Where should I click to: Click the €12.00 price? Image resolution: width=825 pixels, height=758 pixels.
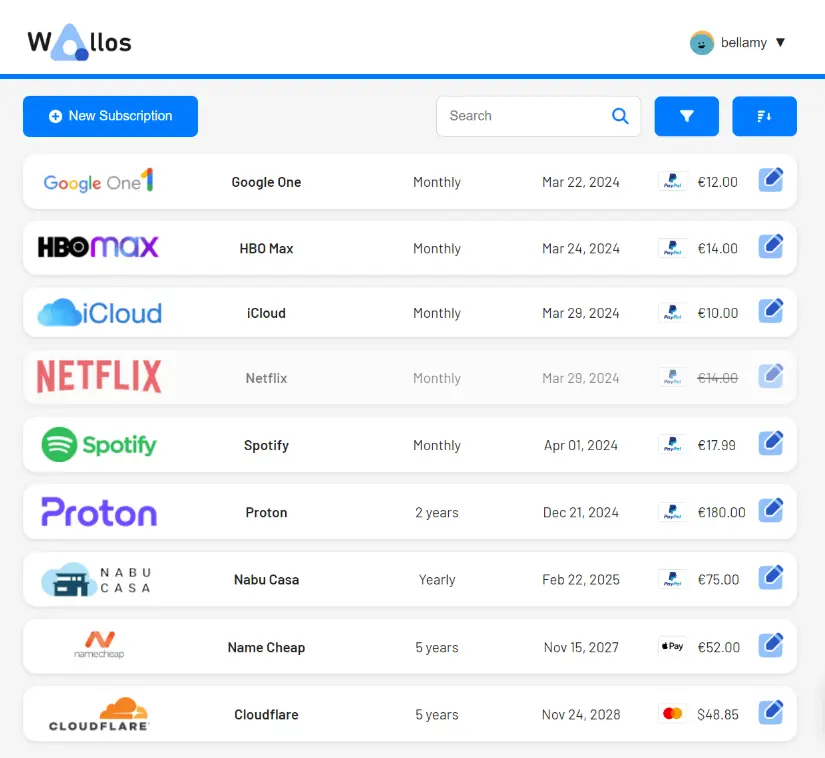[x=717, y=183]
